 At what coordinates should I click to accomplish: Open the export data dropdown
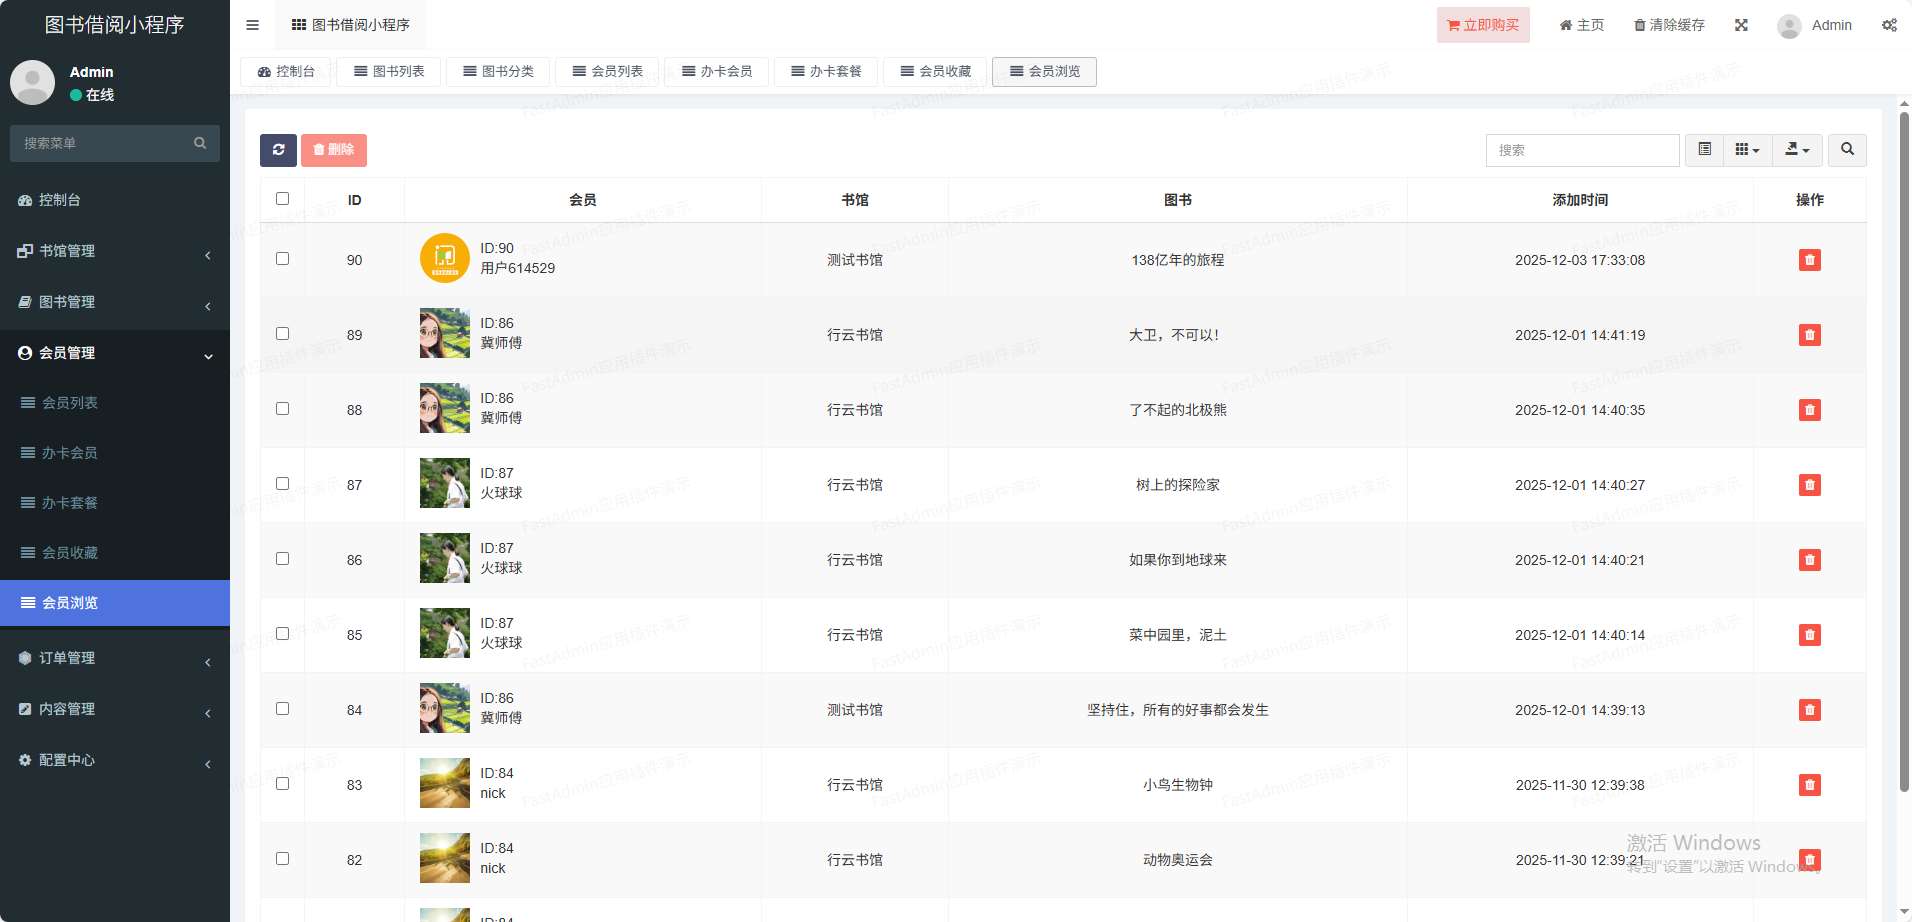pos(1797,150)
